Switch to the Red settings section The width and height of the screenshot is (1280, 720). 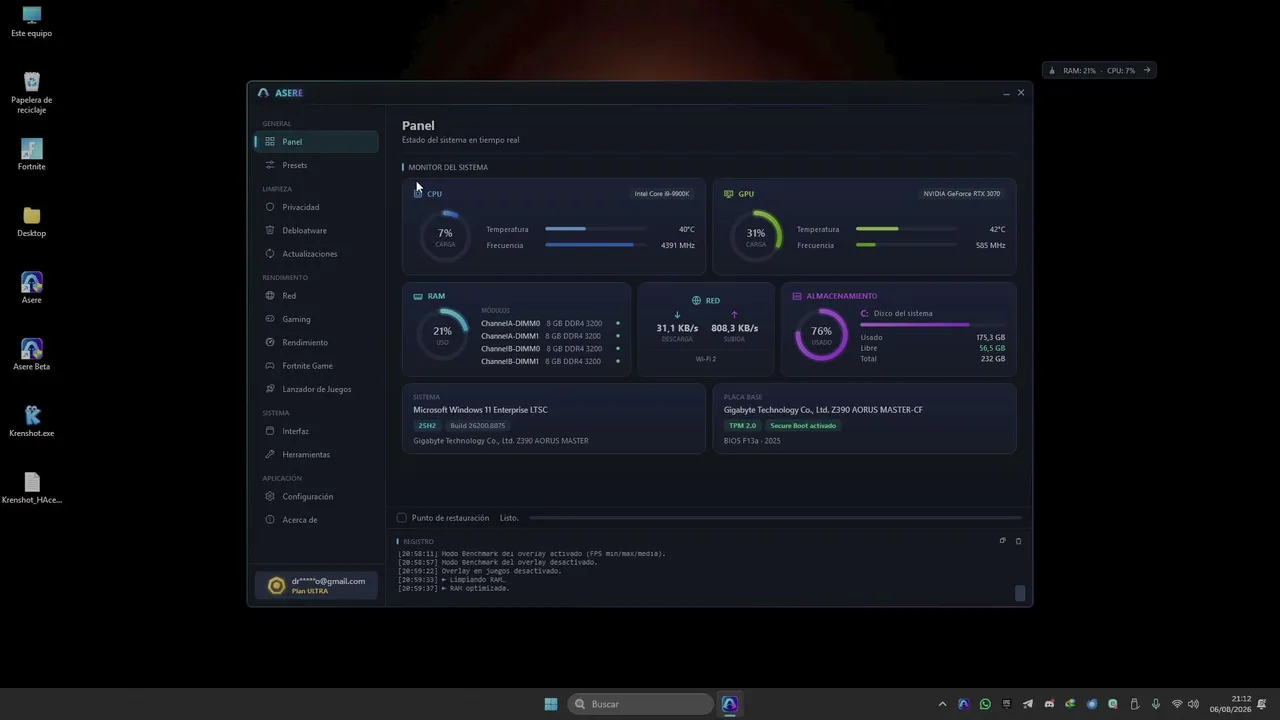coord(316,296)
